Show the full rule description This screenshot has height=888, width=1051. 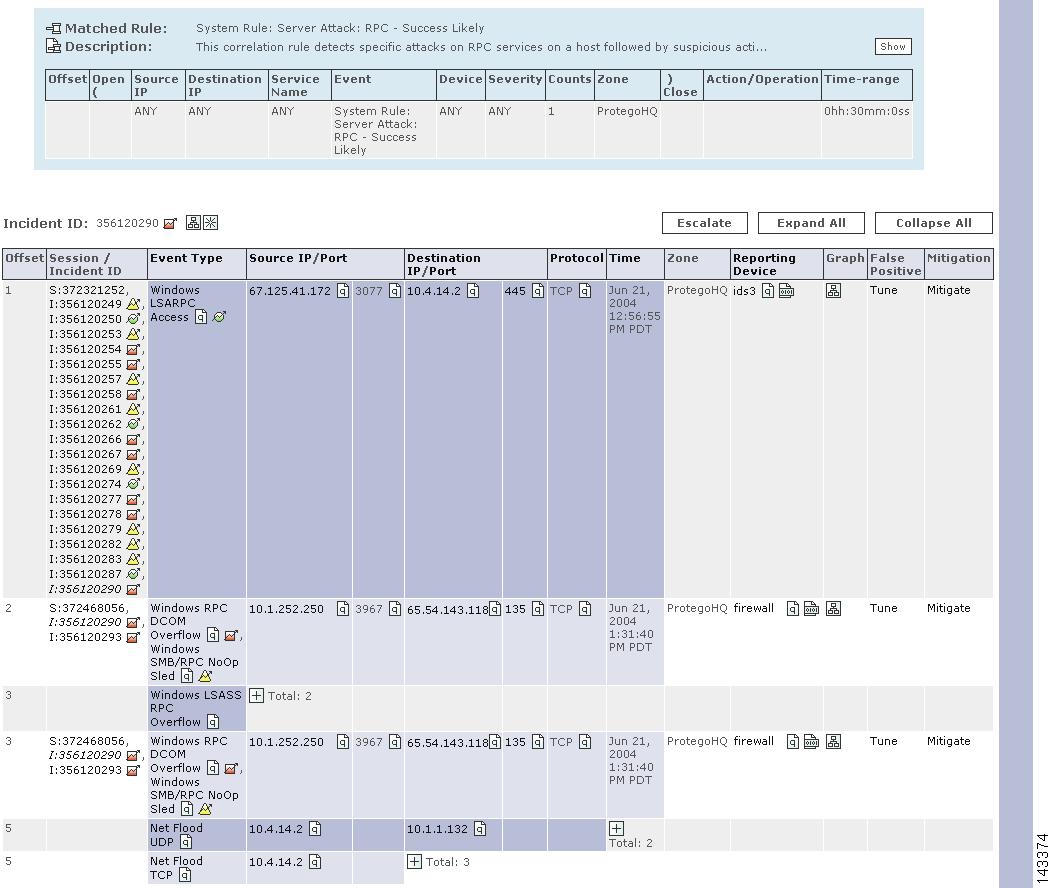click(x=892, y=46)
